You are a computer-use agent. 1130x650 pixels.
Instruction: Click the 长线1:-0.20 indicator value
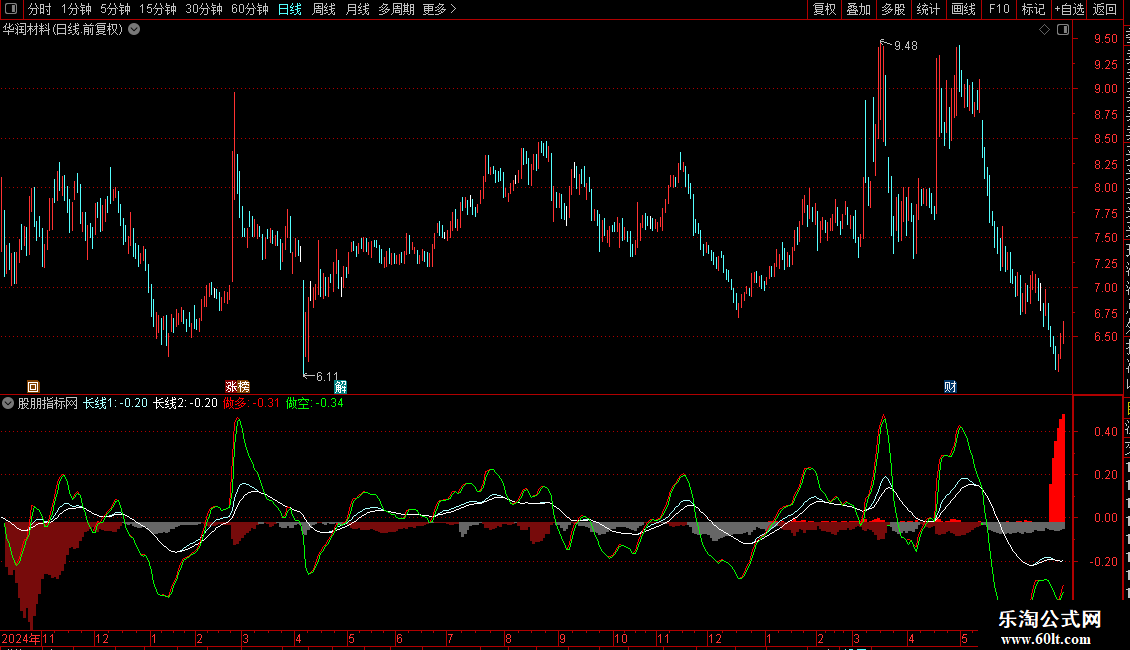tap(115, 403)
